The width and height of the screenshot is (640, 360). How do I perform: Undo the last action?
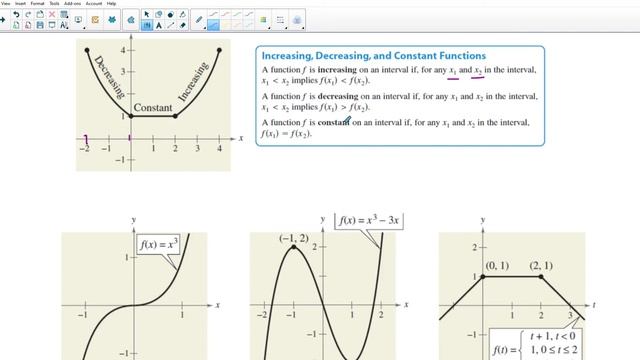(16, 15)
